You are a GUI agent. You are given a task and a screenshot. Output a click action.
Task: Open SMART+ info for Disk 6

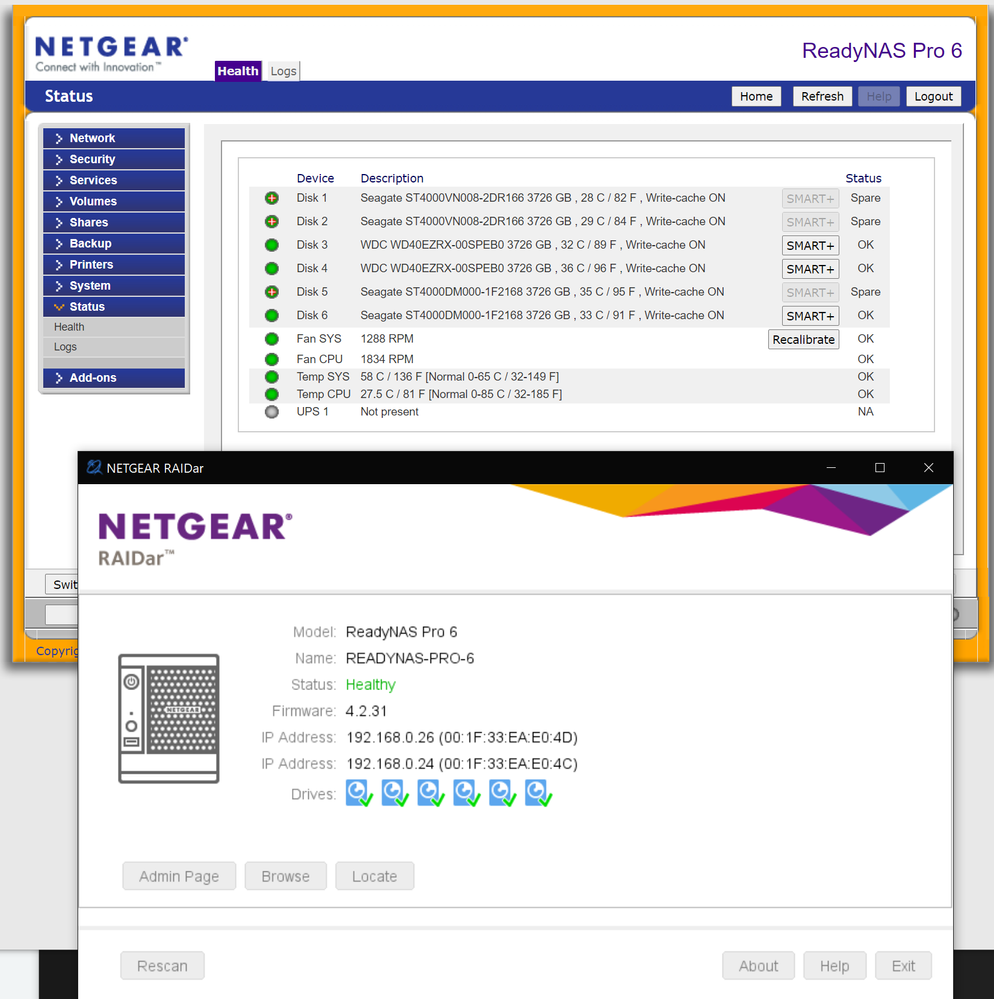click(x=810, y=316)
